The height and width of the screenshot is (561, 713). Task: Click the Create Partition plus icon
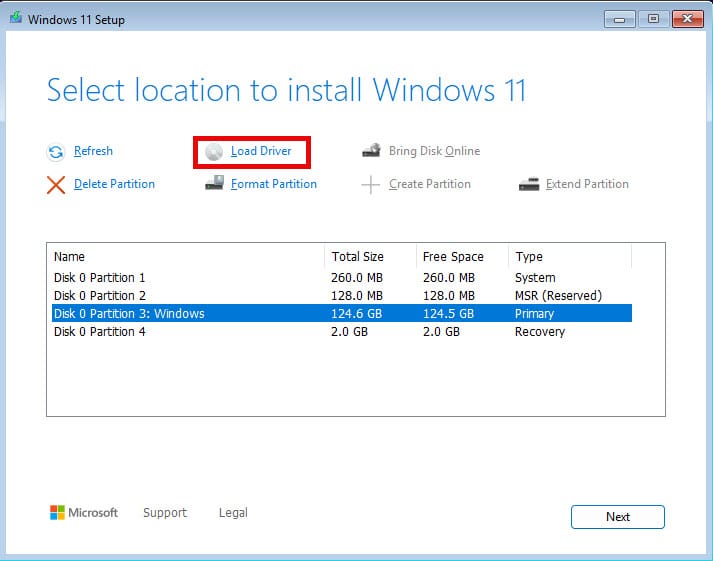tap(371, 185)
